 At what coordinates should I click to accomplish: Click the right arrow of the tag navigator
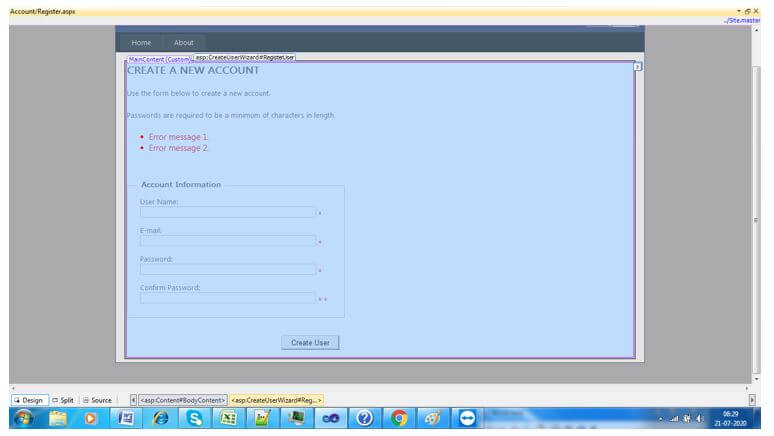pyautogui.click(x=752, y=400)
